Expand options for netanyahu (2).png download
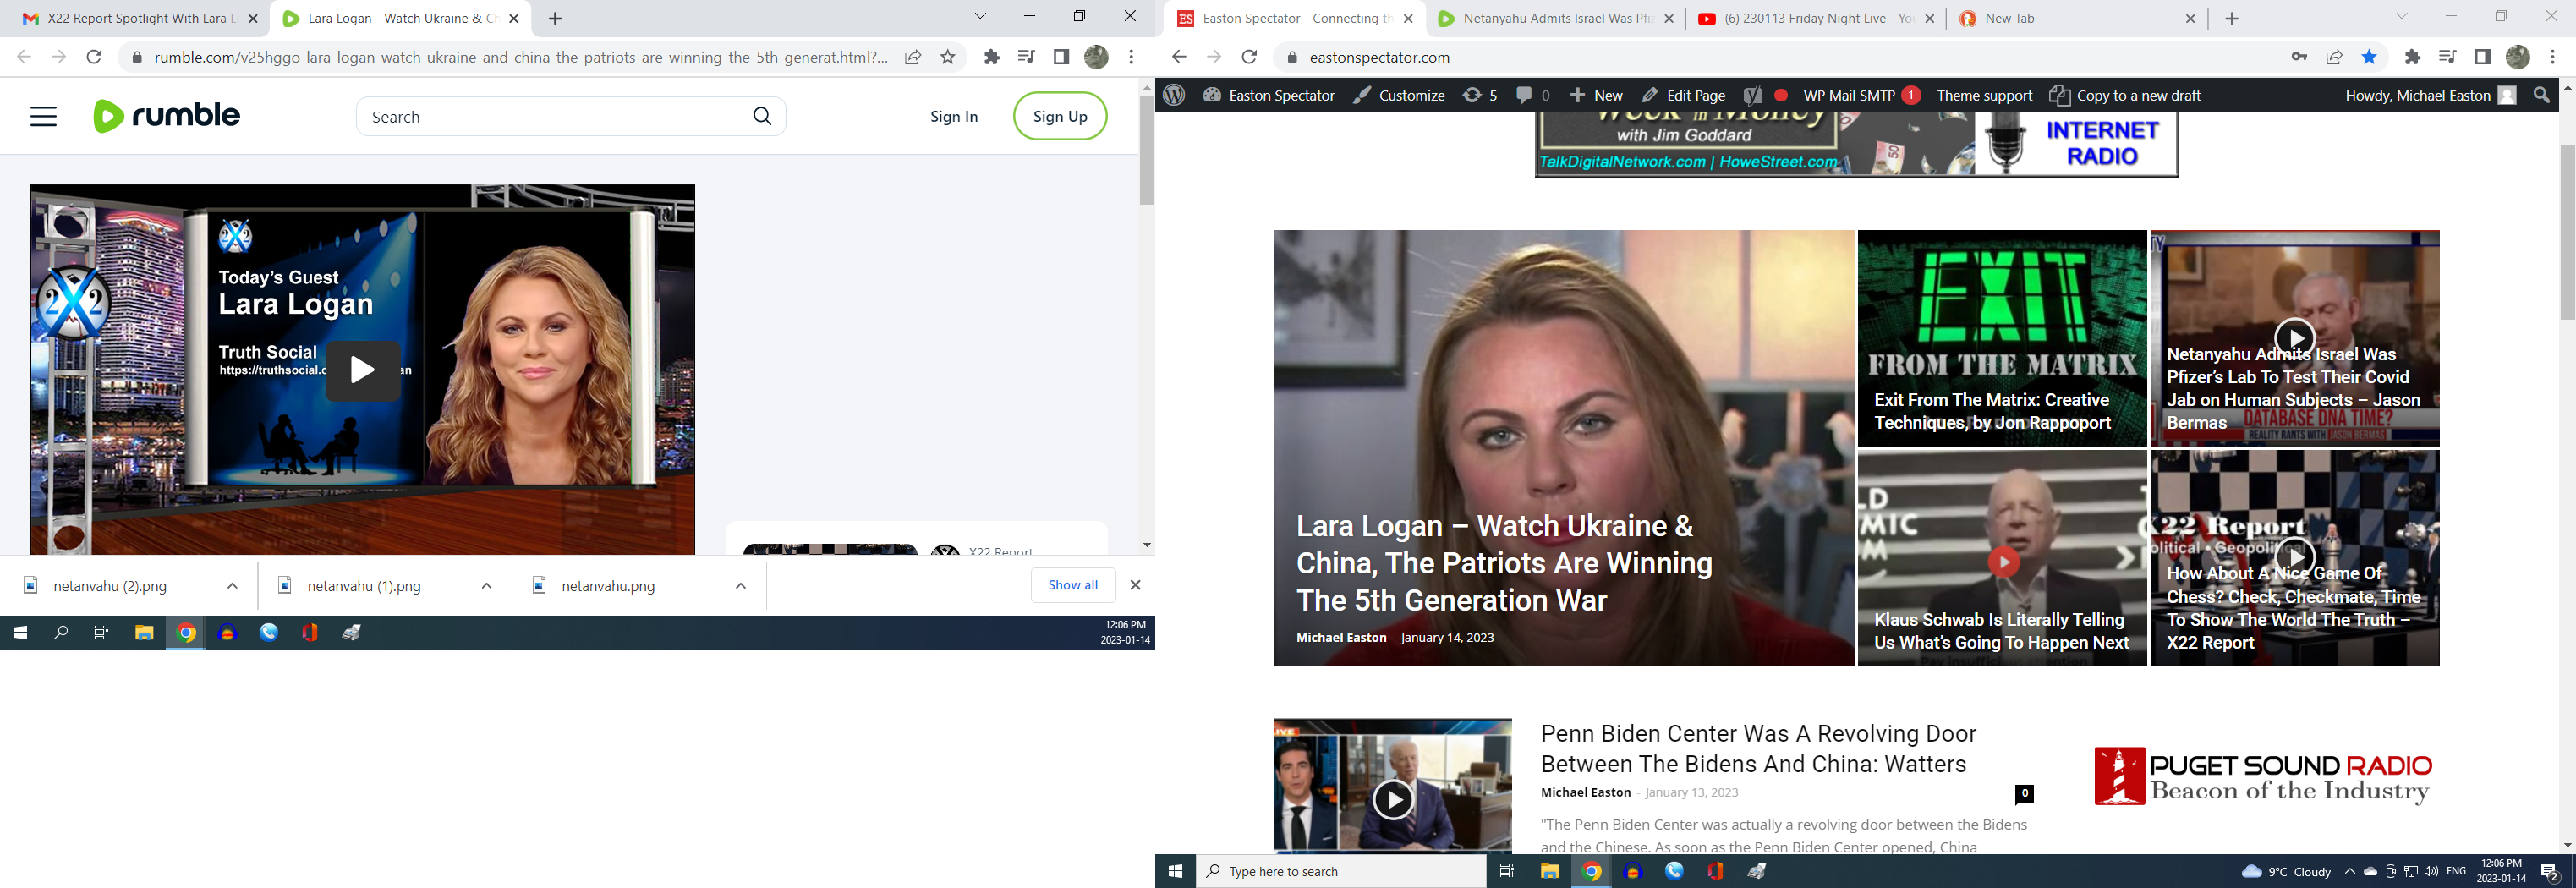 [x=232, y=586]
